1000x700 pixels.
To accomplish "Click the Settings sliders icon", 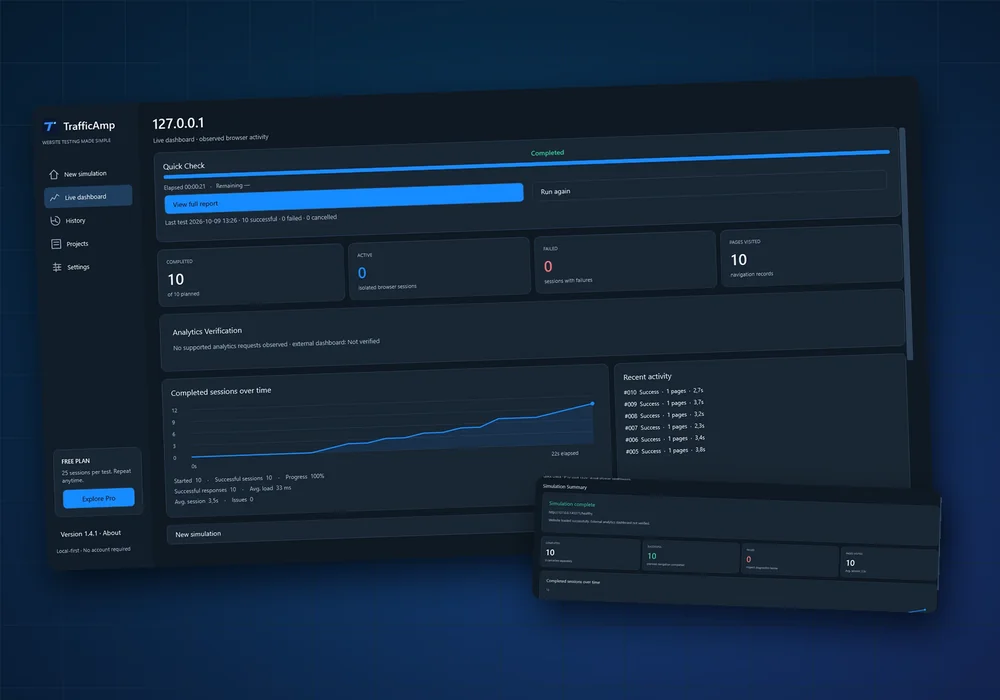I will [x=57, y=267].
